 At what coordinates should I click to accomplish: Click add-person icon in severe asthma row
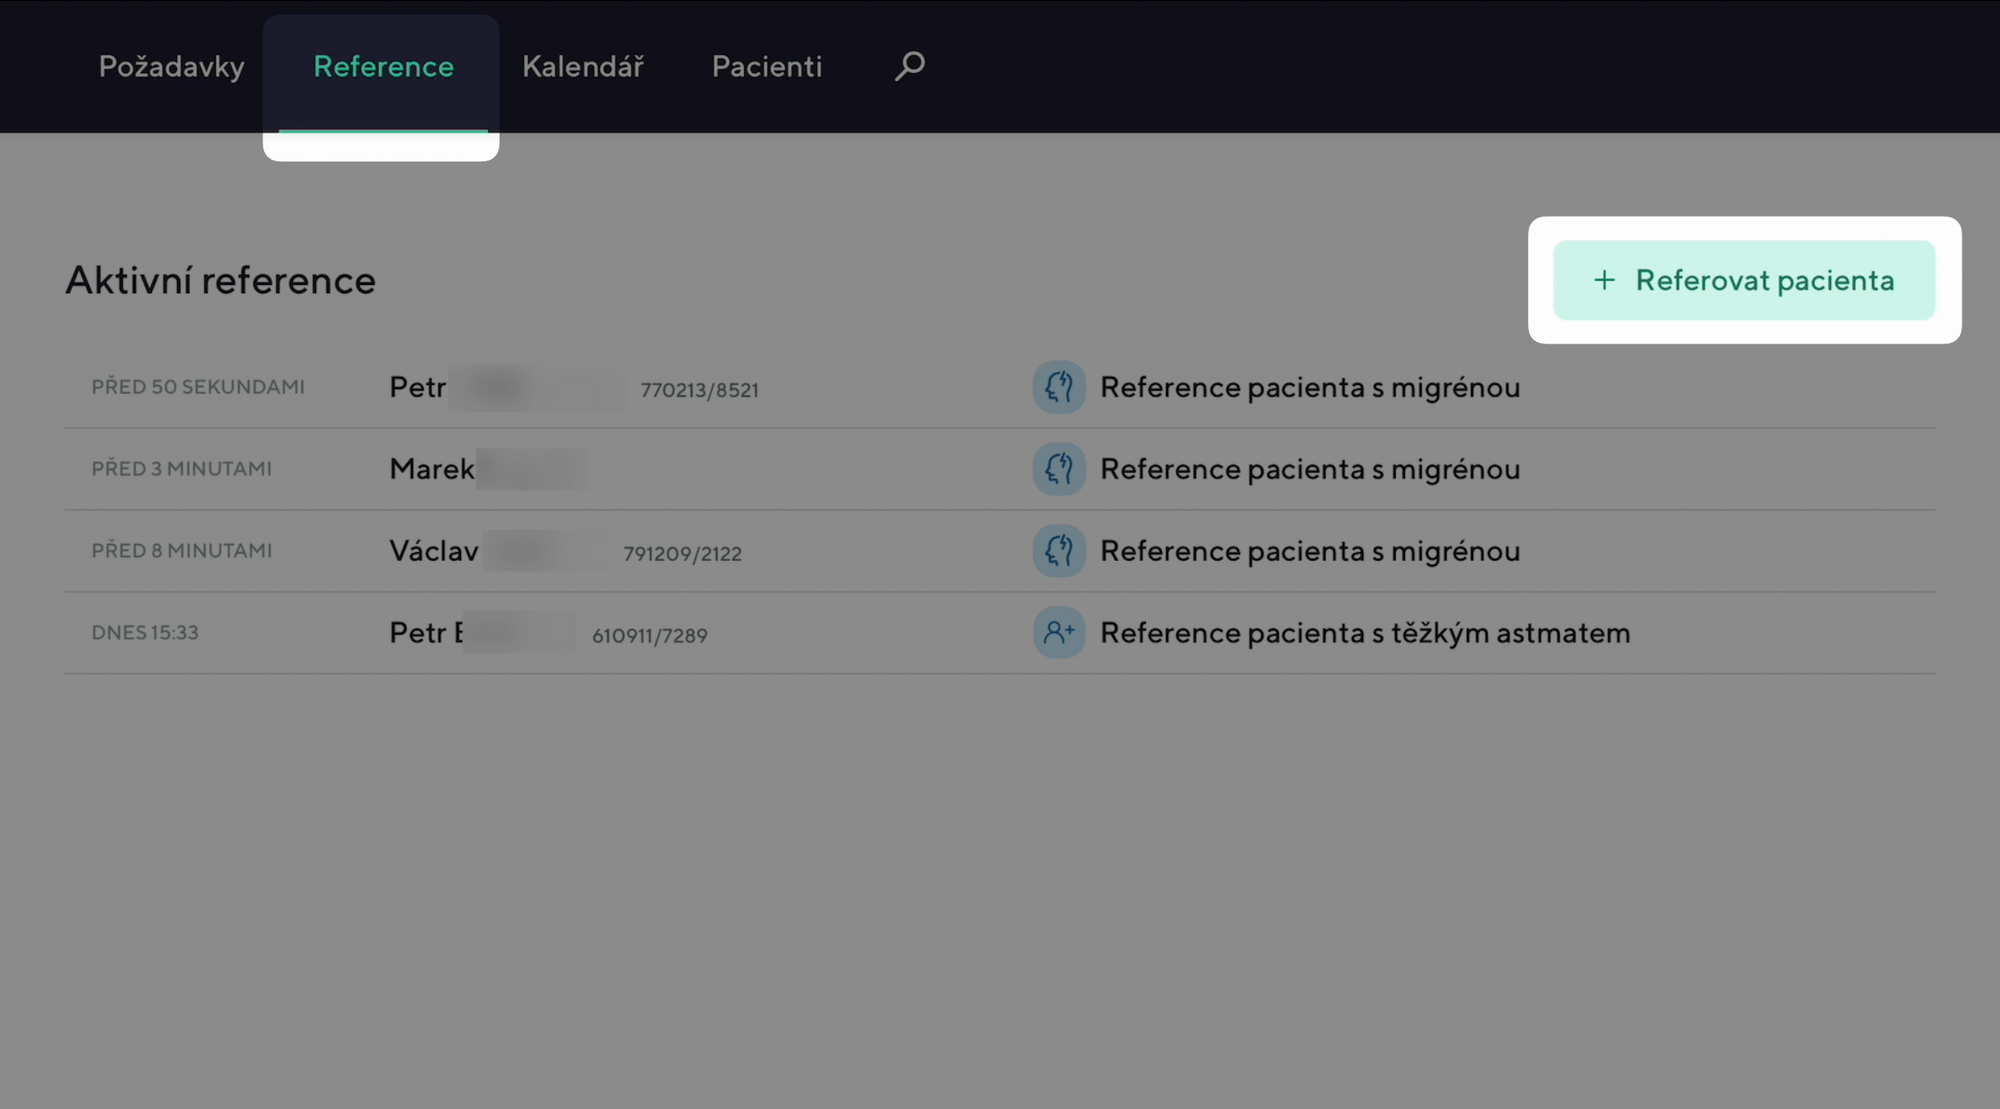click(1059, 633)
